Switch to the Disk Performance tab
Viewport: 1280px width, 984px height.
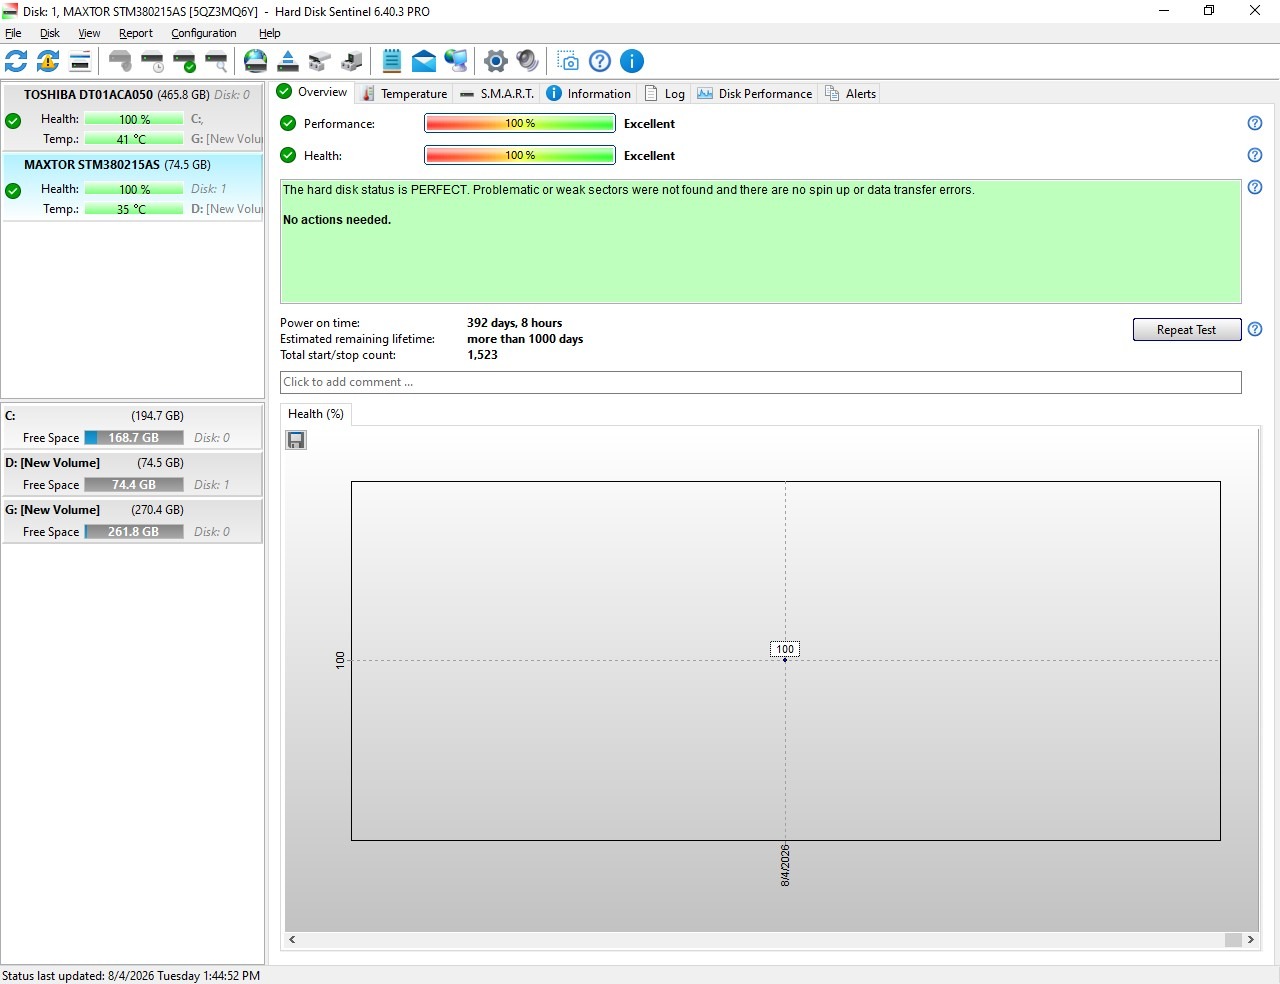754,93
